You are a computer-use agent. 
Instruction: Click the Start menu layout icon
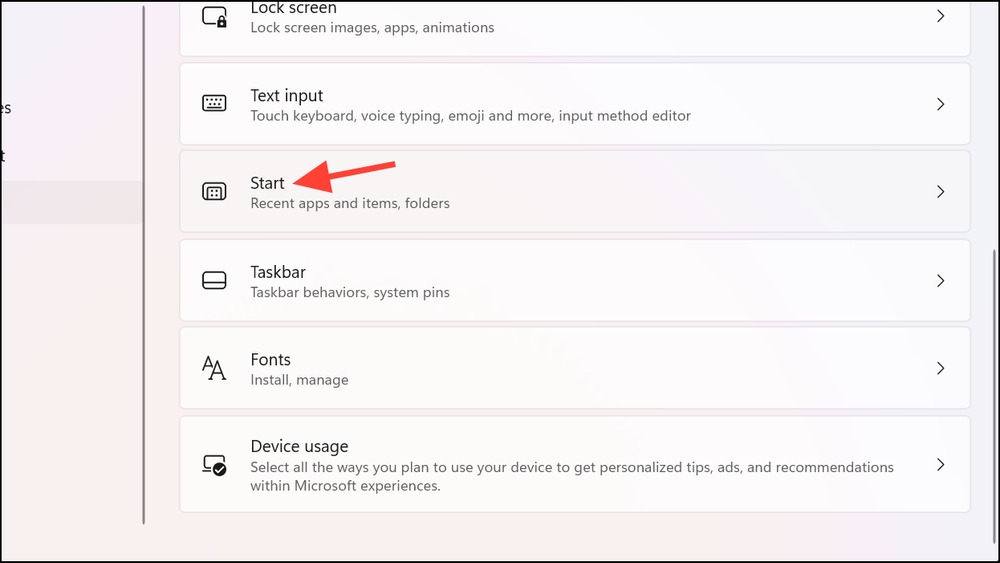(214, 191)
